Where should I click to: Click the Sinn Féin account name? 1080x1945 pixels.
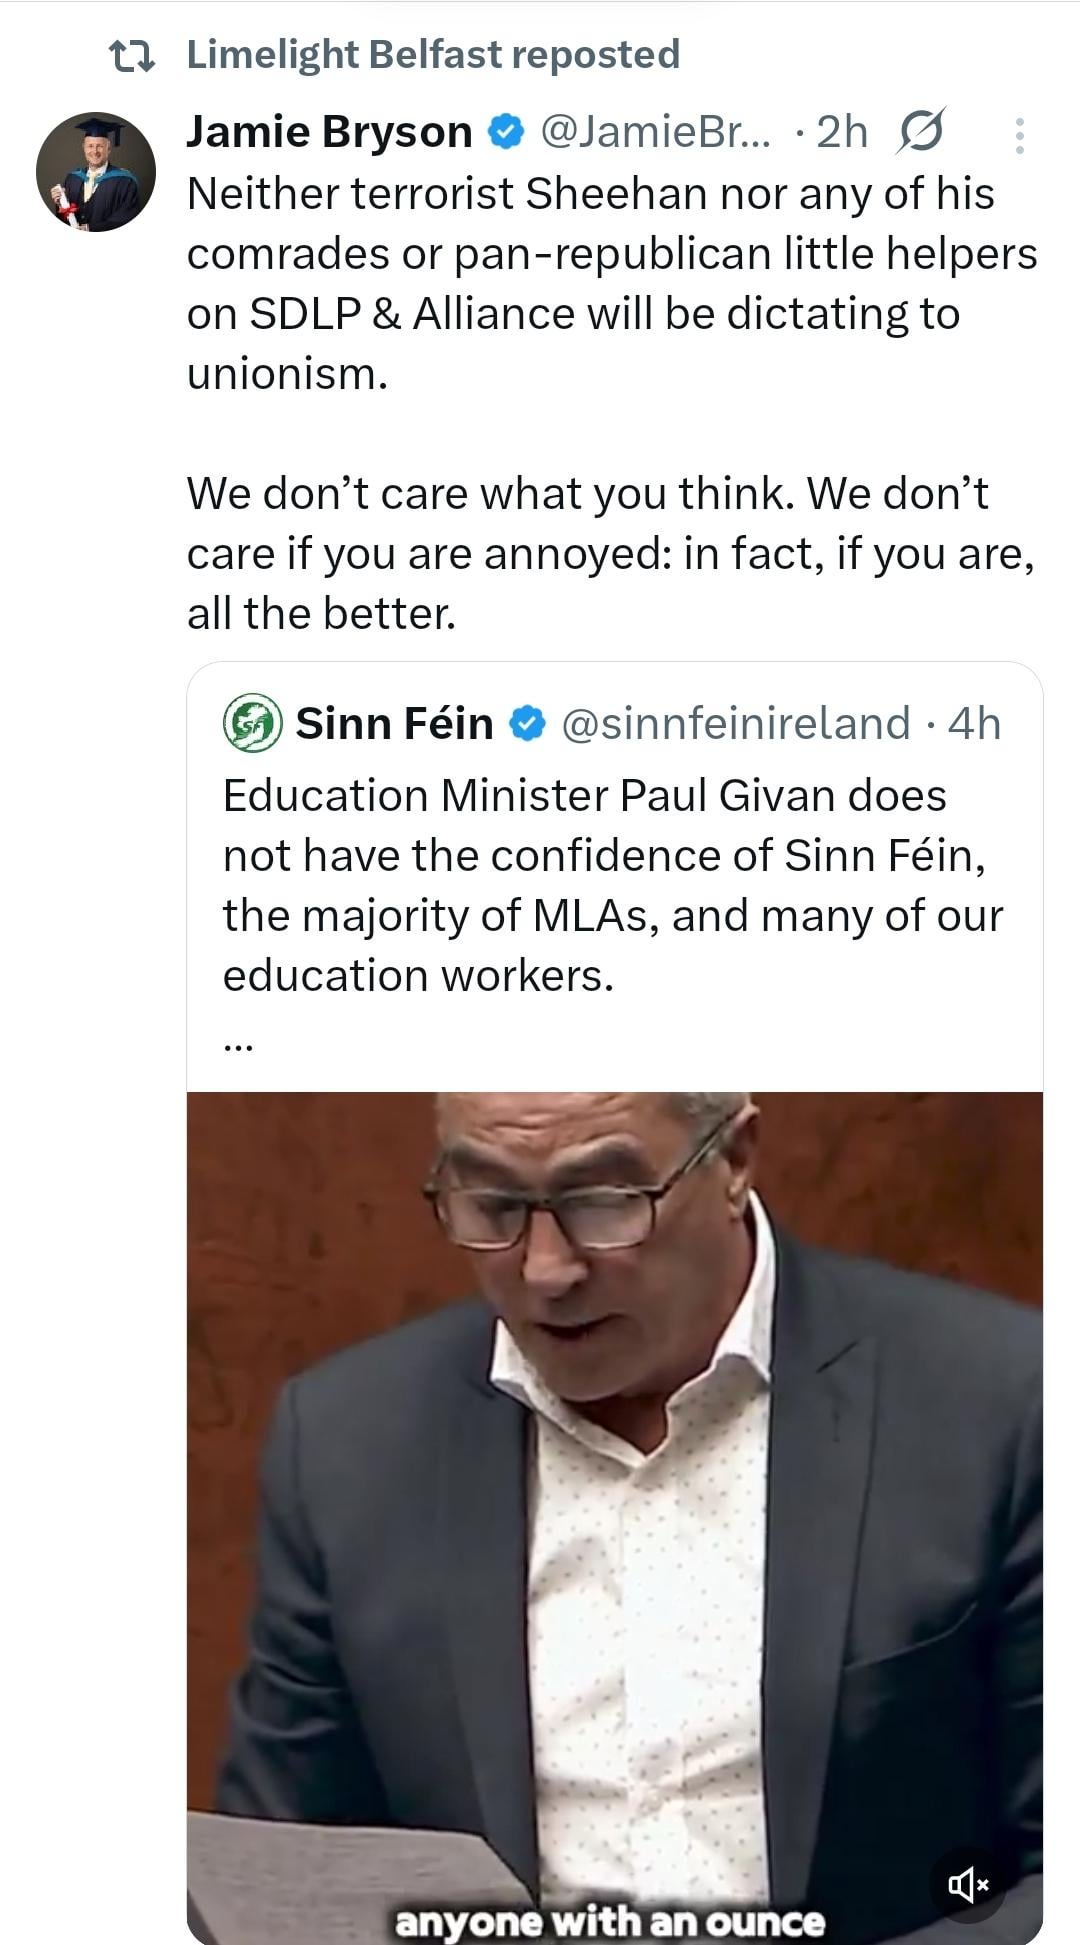tap(394, 723)
